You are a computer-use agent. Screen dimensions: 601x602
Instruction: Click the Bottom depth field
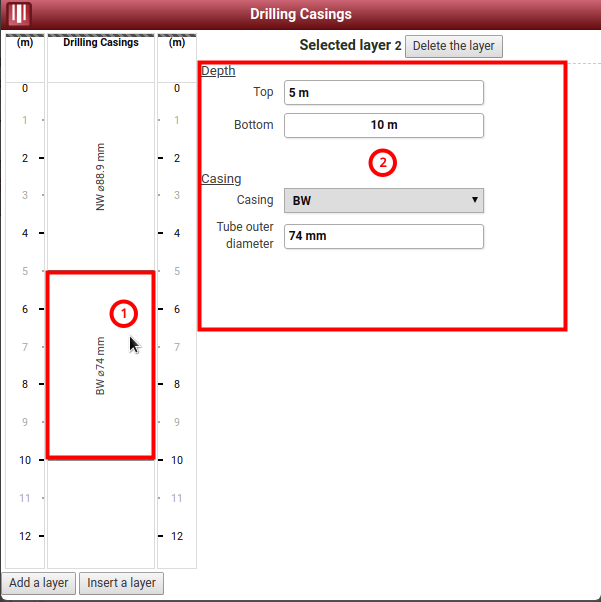pyautogui.click(x=383, y=125)
